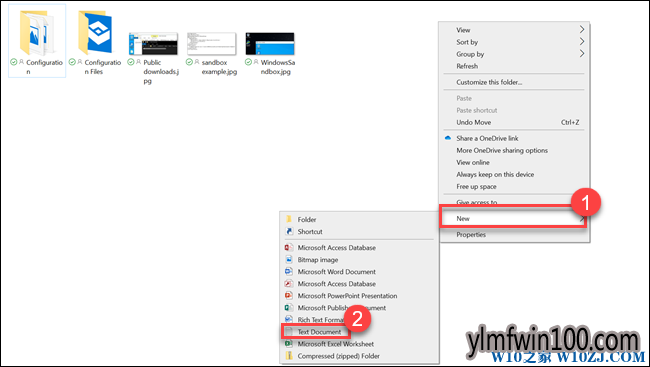
Task: Choose the Bitmap image icon in the submenu
Action: click(x=289, y=260)
